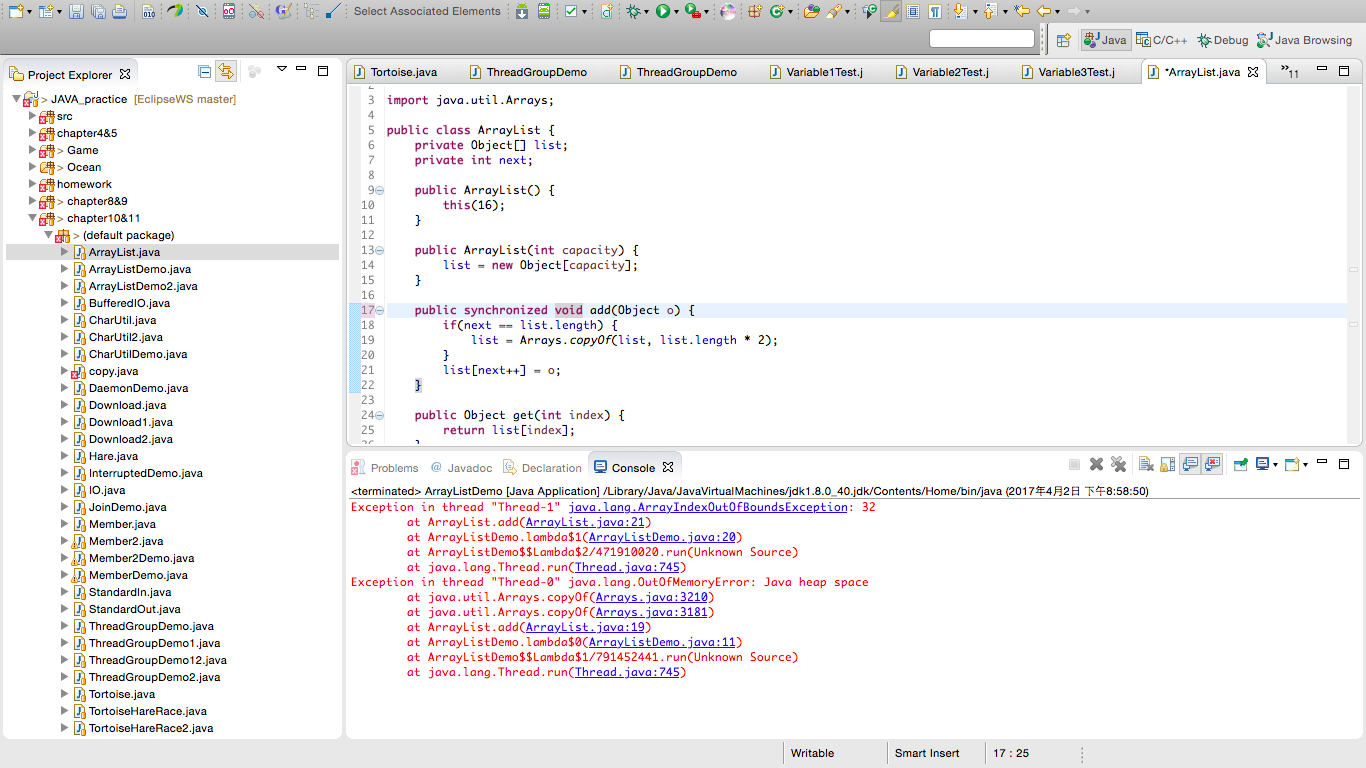Click the New Java Package icon
Image resolution: width=1366 pixels, height=768 pixels.
[755, 11]
